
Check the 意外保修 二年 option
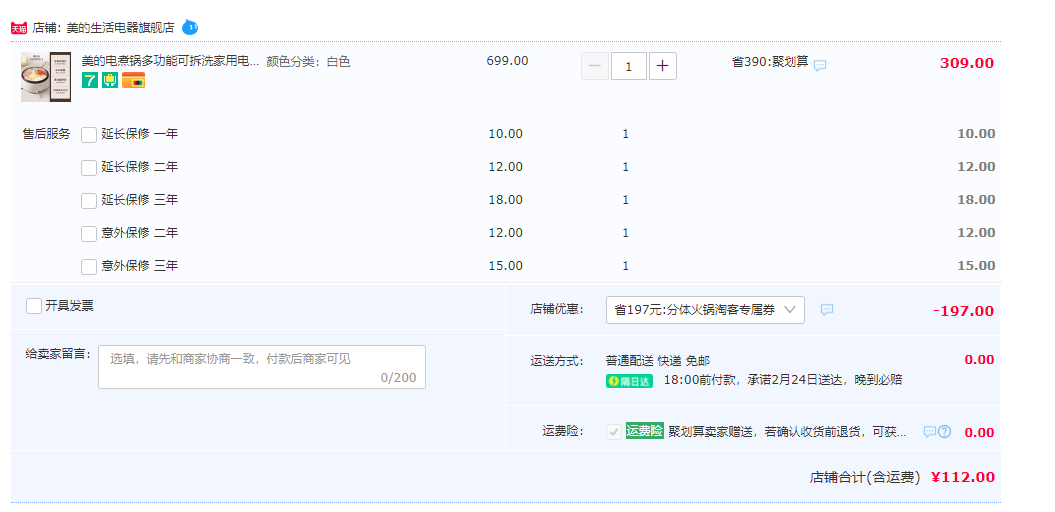click(89, 233)
